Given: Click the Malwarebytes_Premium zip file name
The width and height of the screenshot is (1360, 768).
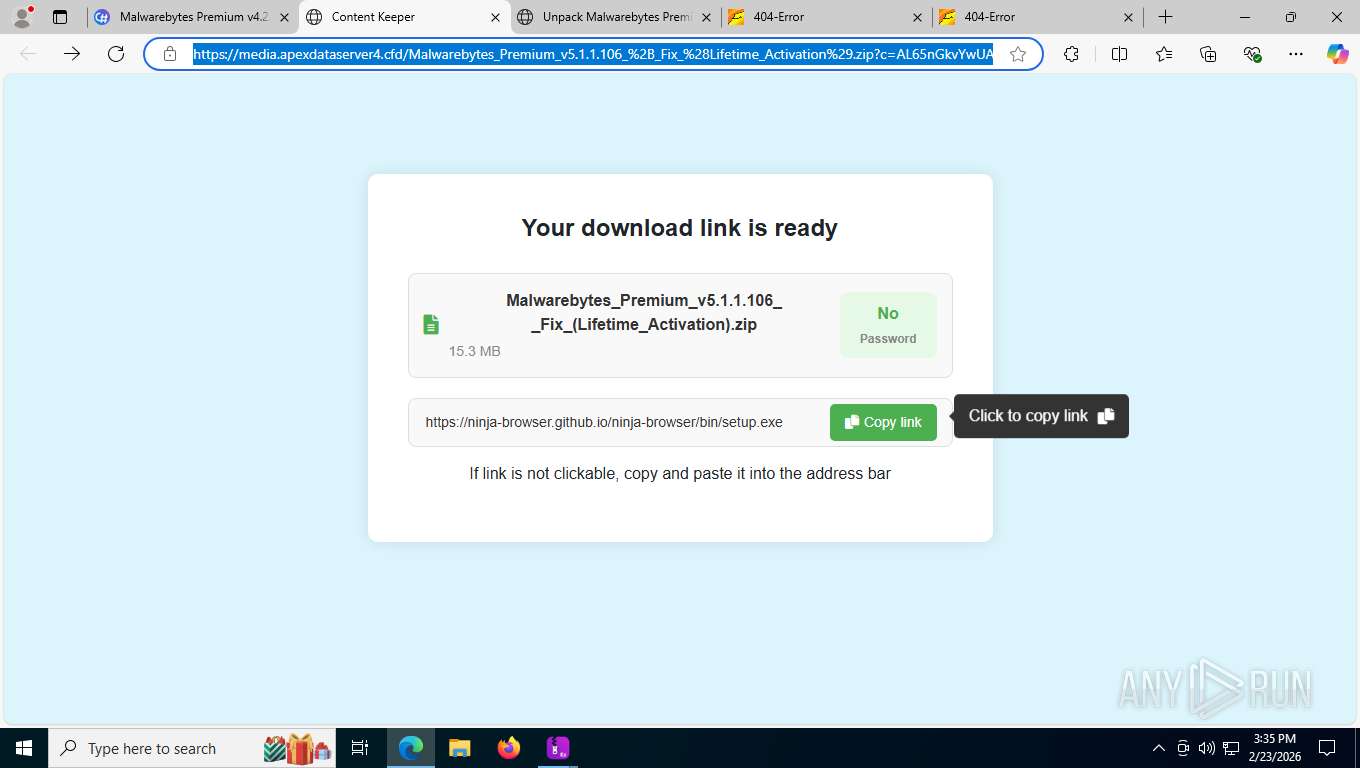Looking at the screenshot, I should [644, 312].
